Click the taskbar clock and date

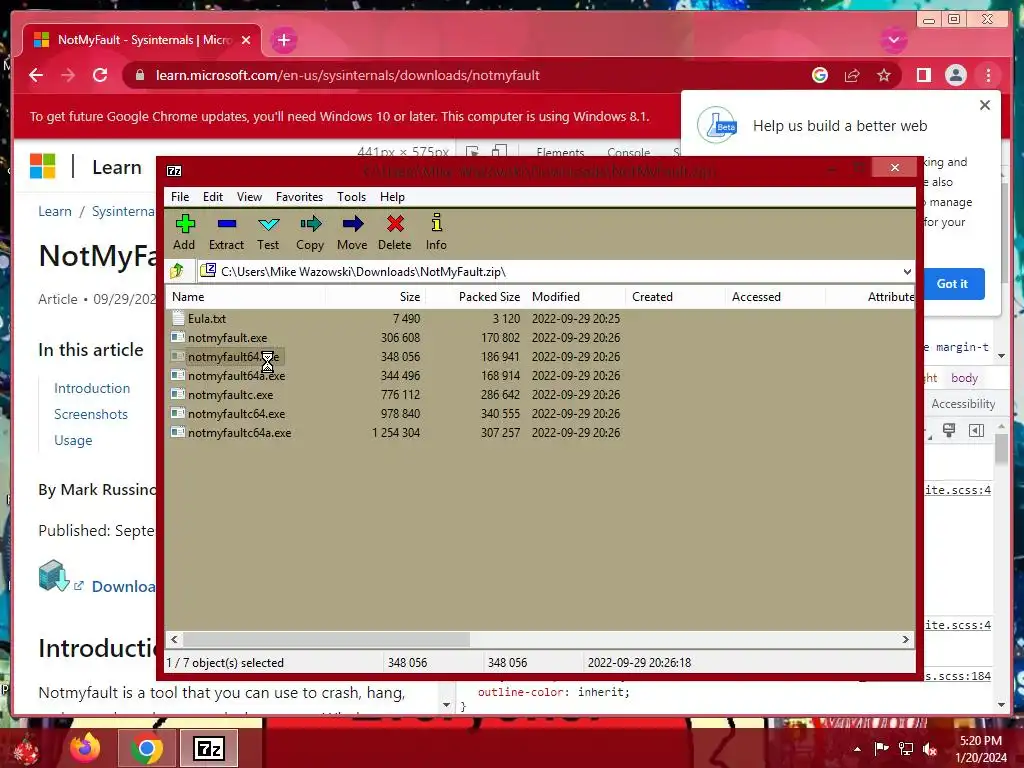click(980, 749)
